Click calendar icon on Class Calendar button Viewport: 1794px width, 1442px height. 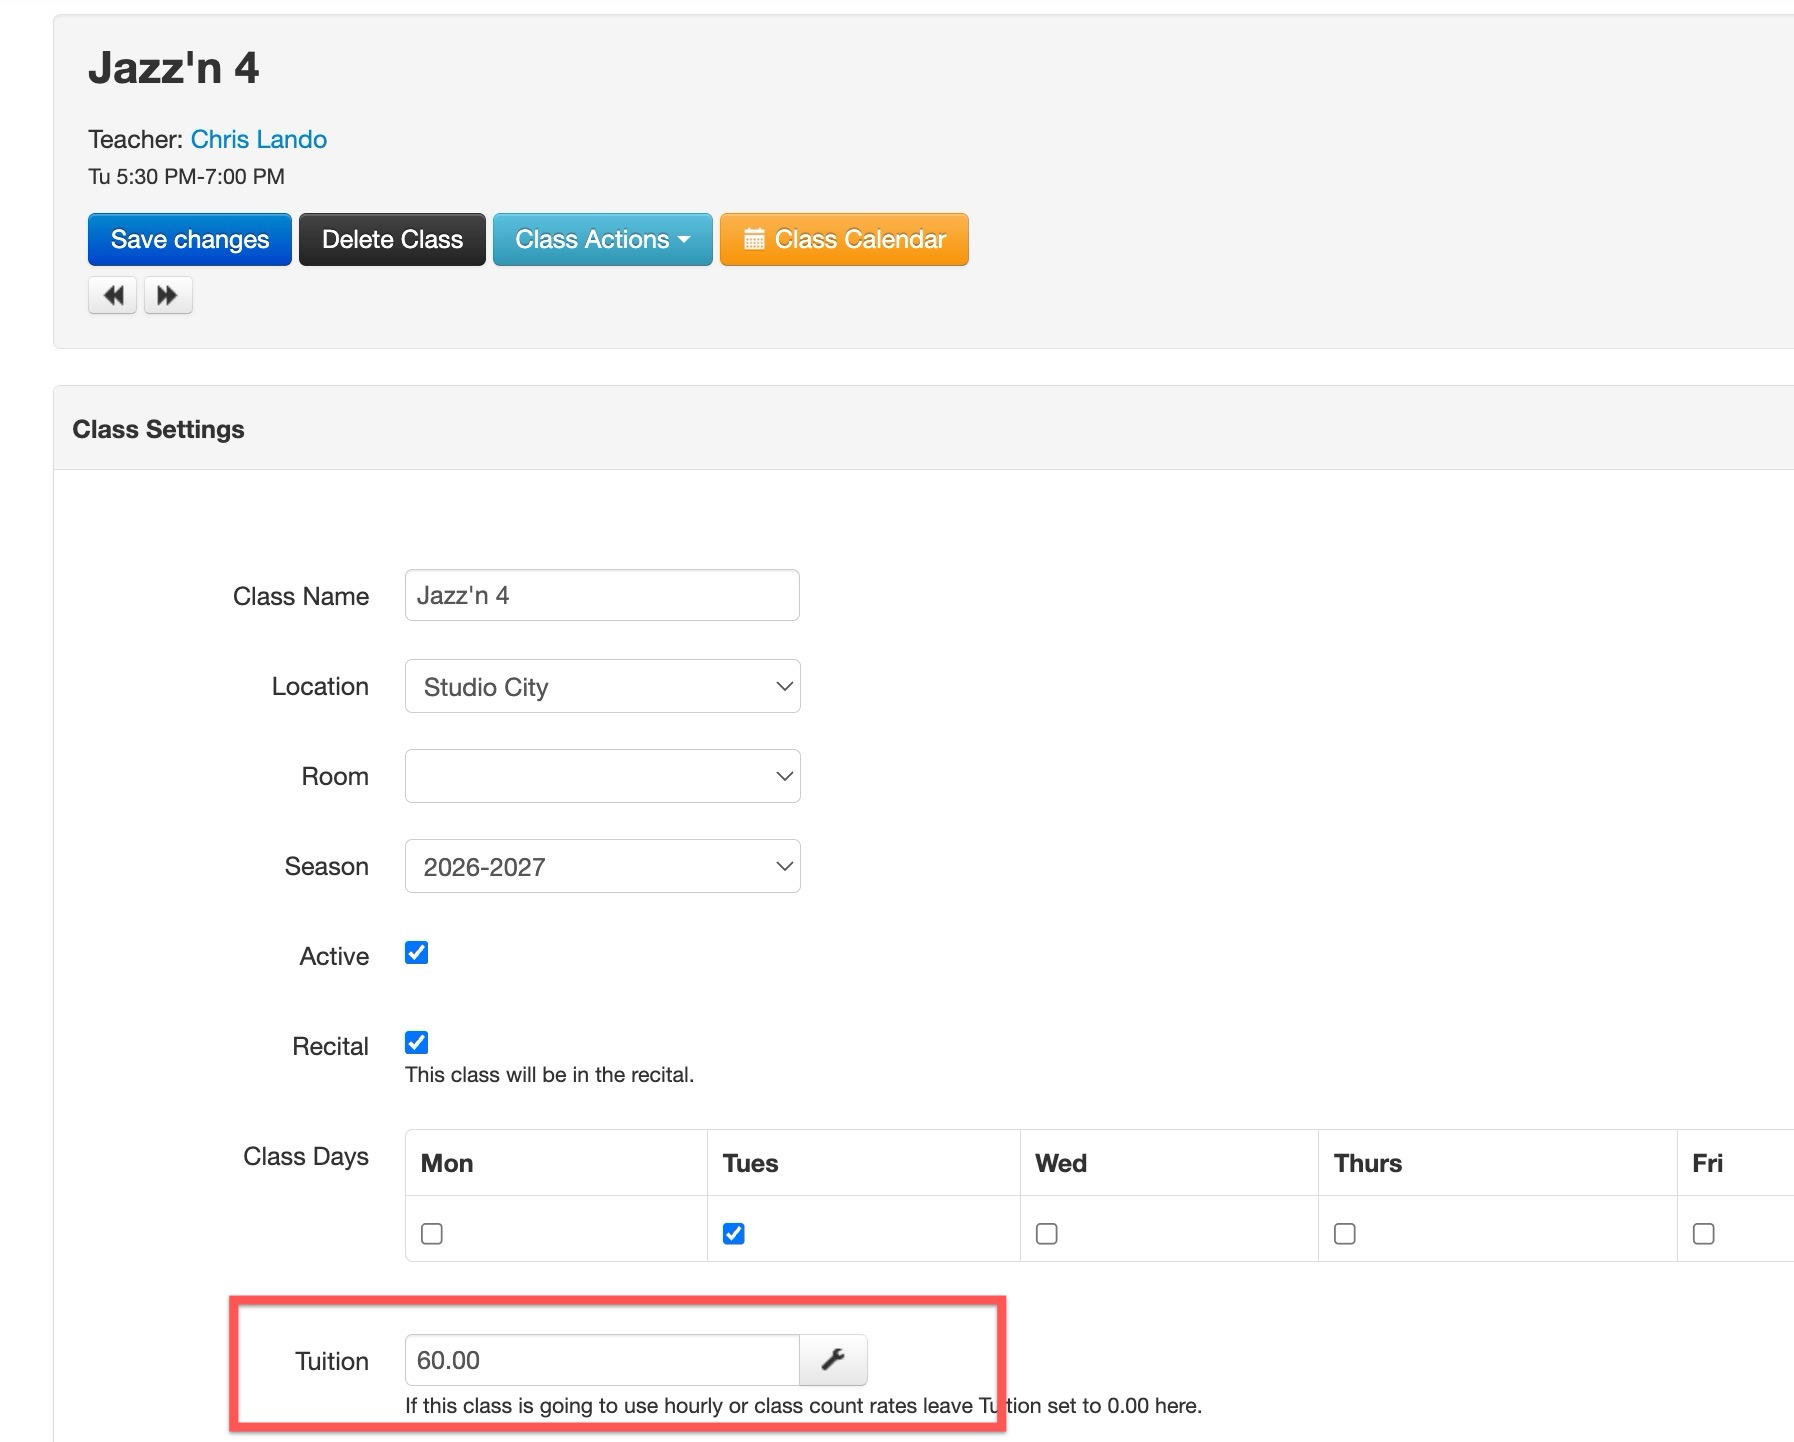(x=754, y=239)
